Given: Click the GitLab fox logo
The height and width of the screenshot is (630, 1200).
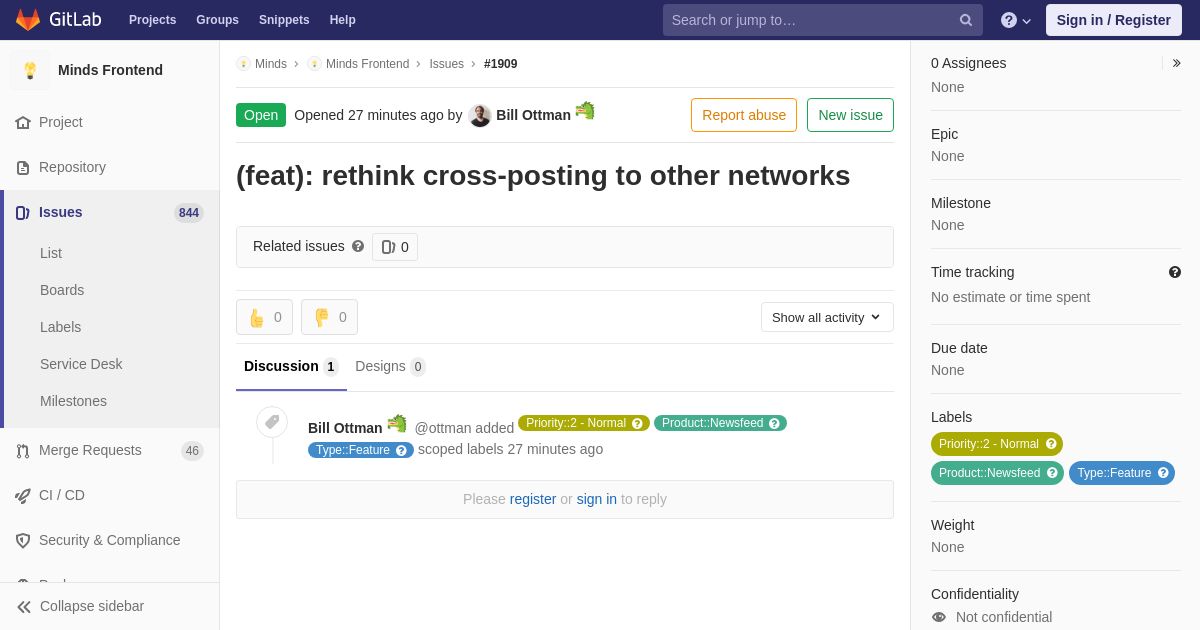Looking at the screenshot, I should pyautogui.click(x=28, y=20).
